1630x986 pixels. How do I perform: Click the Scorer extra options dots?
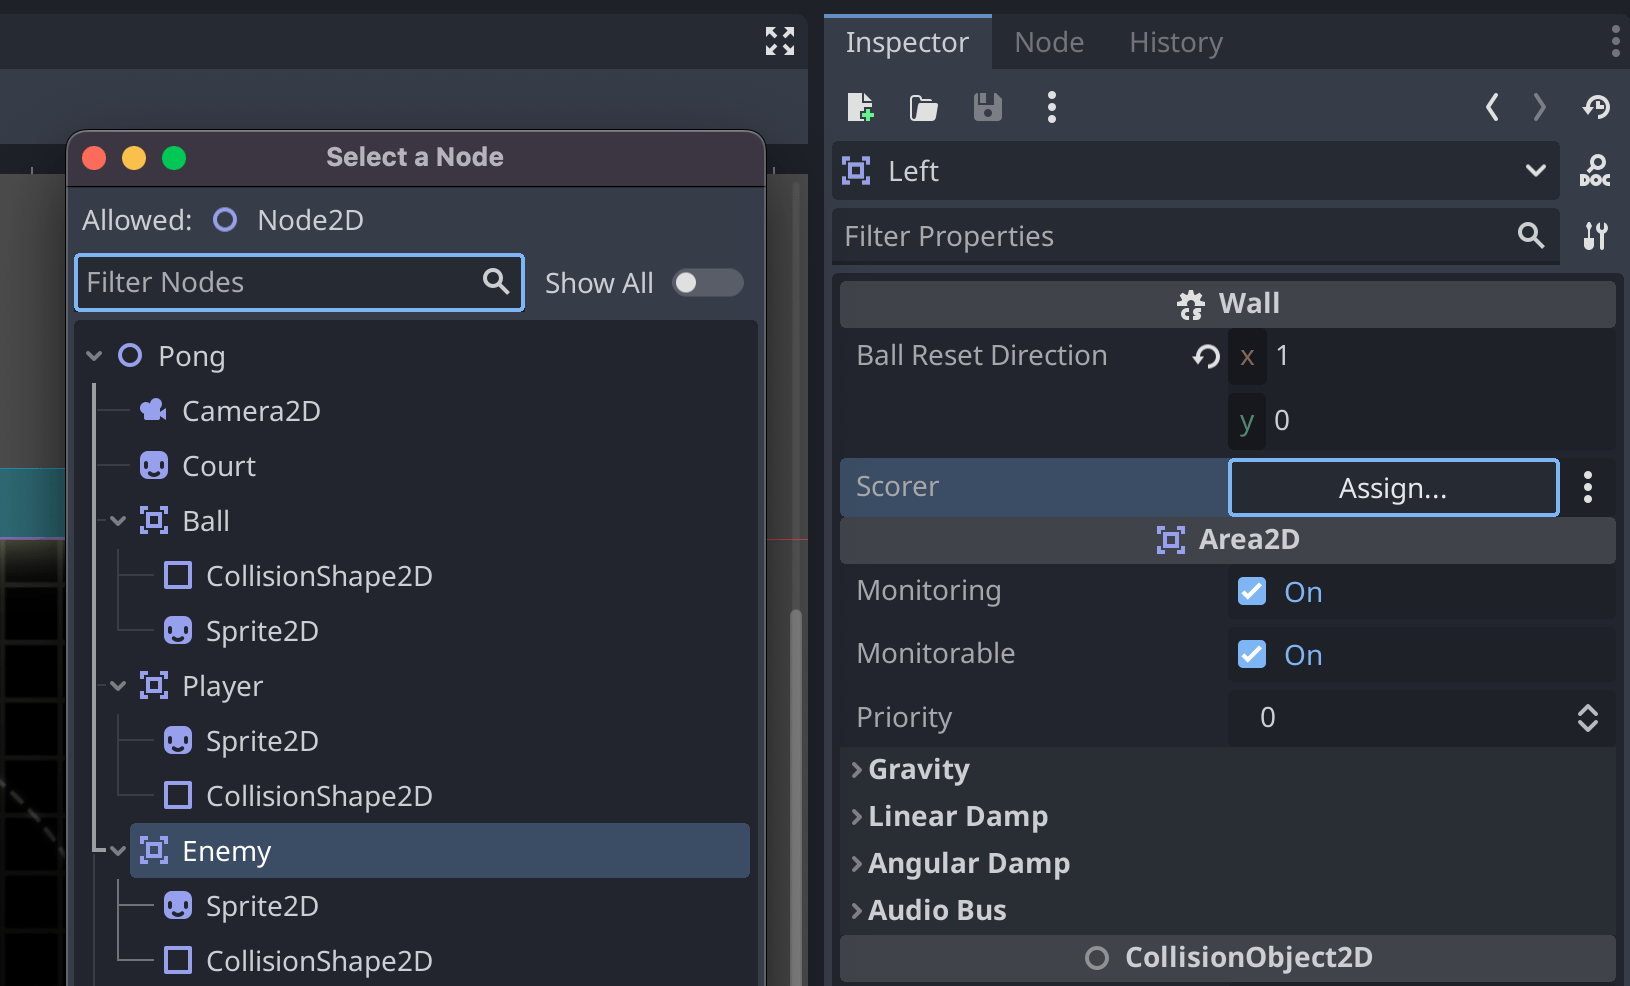(1587, 487)
